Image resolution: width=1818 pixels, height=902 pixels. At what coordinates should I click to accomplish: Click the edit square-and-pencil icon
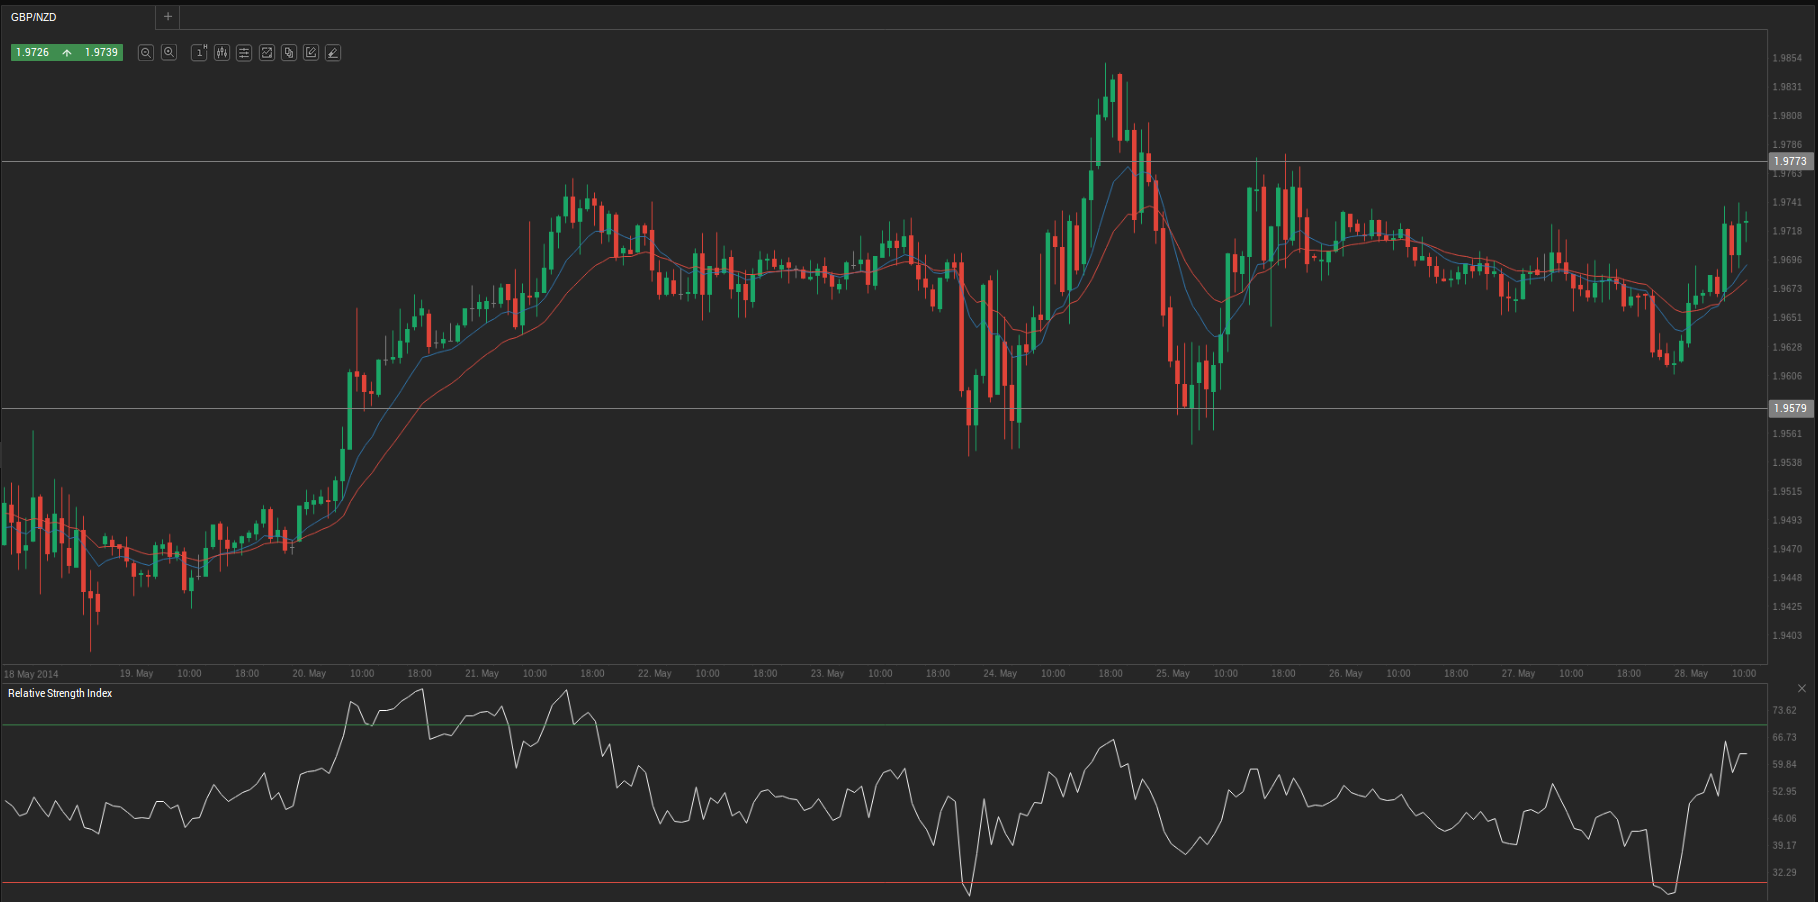pyautogui.click(x=311, y=53)
